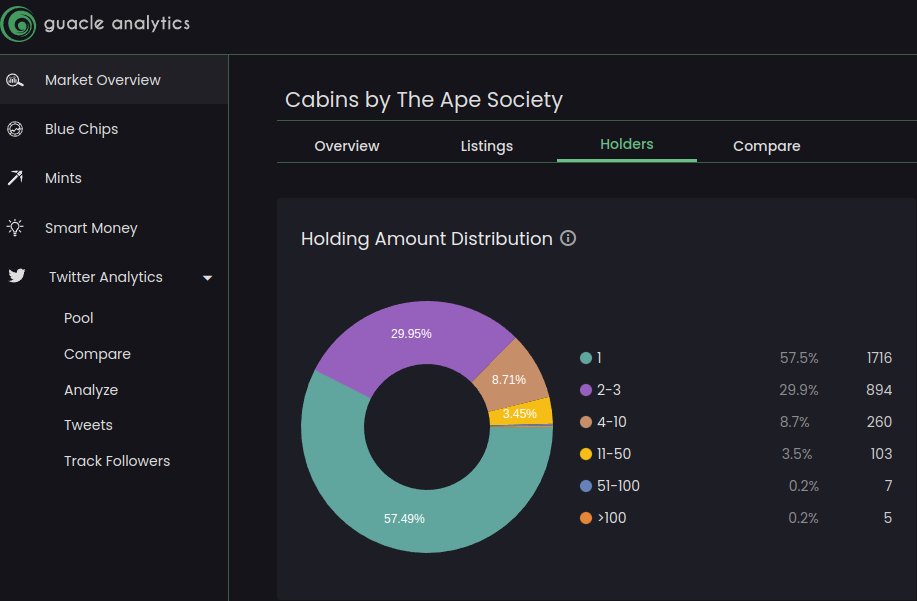Collapse the Twitter Analytics submenu arrow

tap(207, 278)
